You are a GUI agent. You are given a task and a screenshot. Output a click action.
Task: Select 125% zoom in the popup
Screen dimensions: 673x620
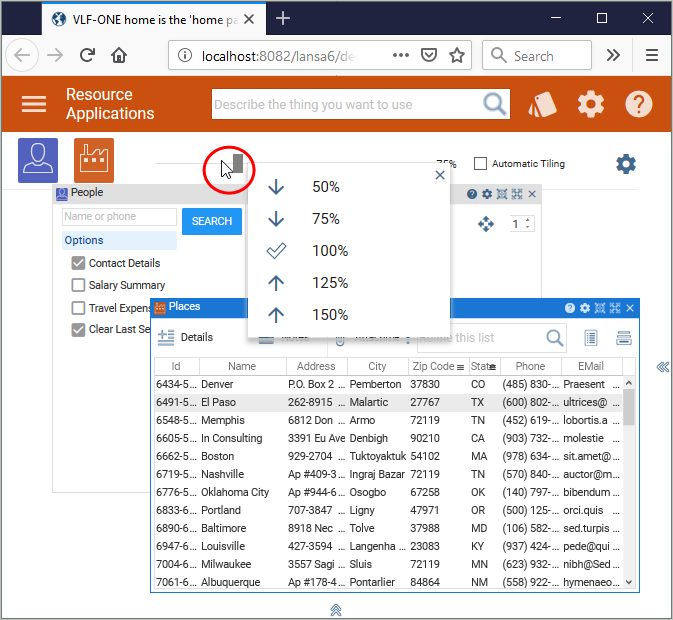pyautogui.click(x=349, y=283)
